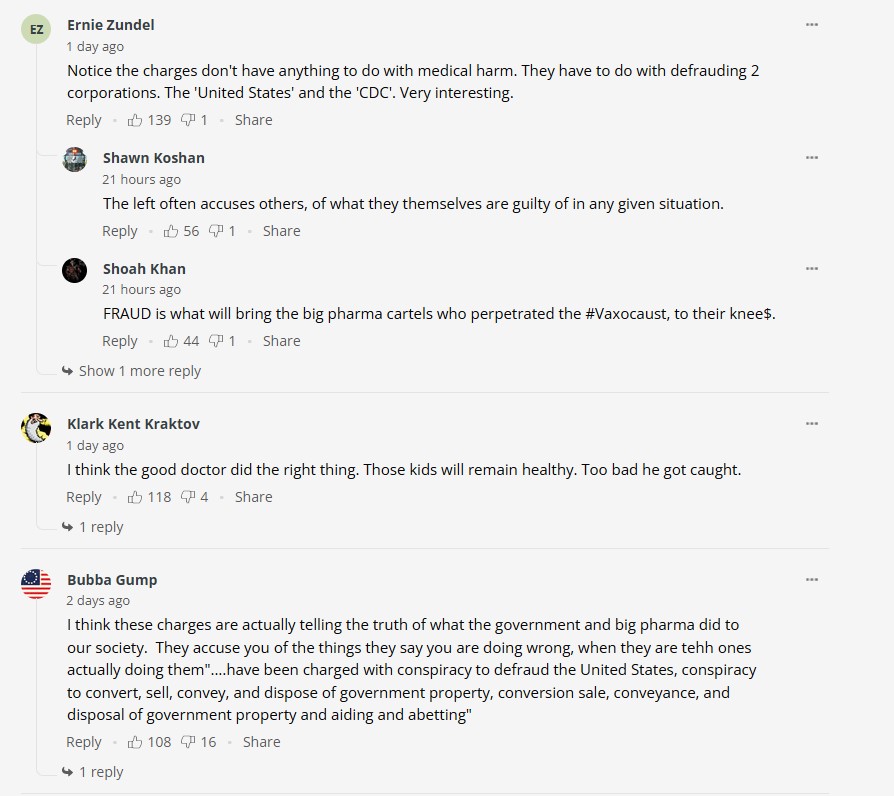Thumbs up Klark Kent Kraktov's comment

pos(136,497)
